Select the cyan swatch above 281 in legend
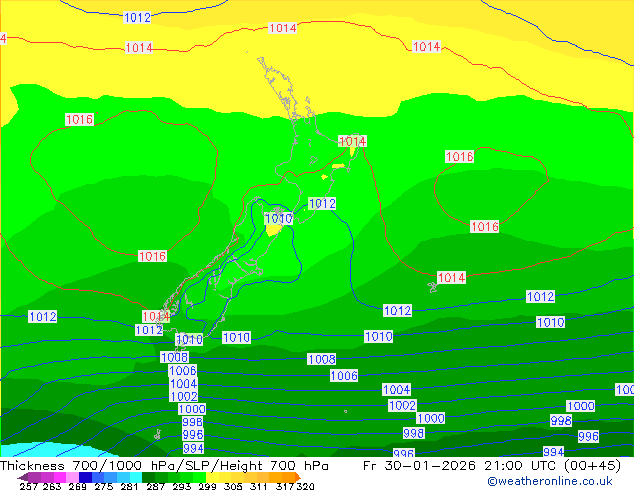Image resolution: width=634 pixels, height=490 pixels. click(136, 477)
